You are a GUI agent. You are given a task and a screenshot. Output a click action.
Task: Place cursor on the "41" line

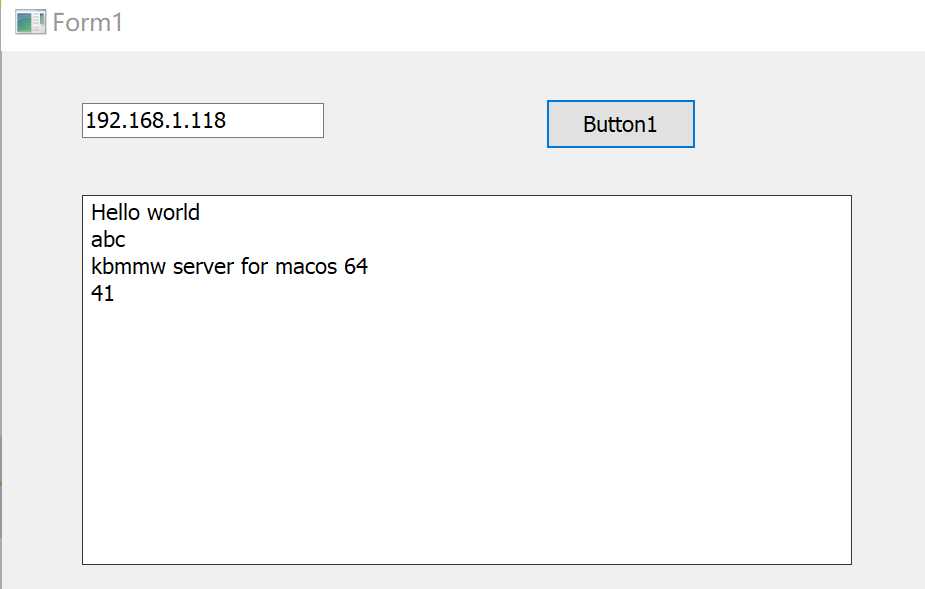(102, 294)
